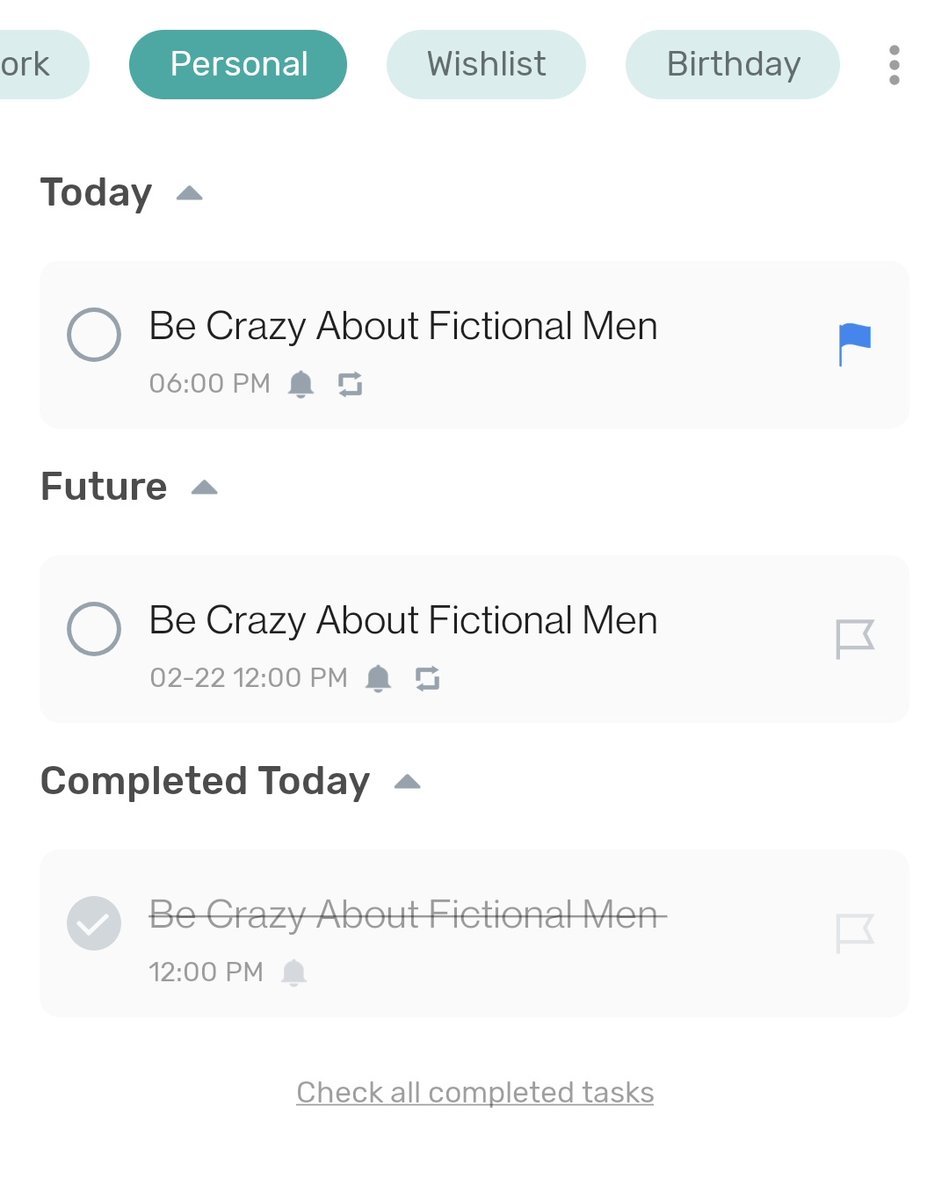Click faded flag on completed task
Image resolution: width=949 pixels, height=1200 pixels.
coord(854,933)
